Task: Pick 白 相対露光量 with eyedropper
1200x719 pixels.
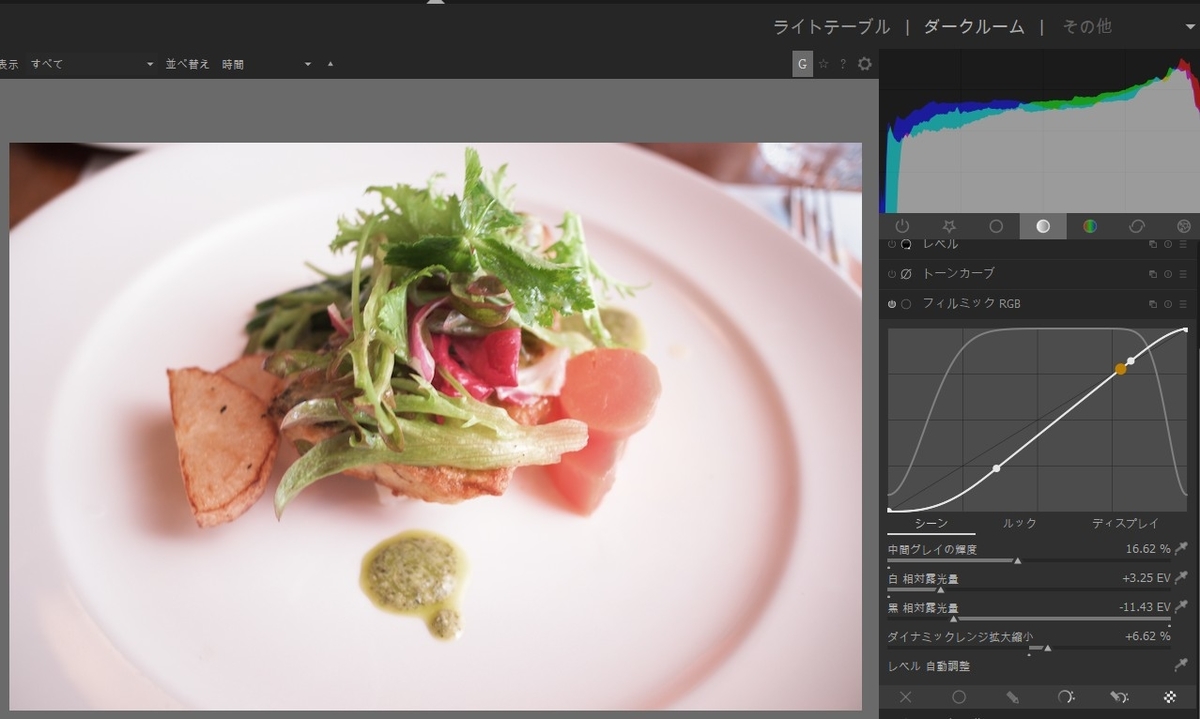Action: 1181,577
